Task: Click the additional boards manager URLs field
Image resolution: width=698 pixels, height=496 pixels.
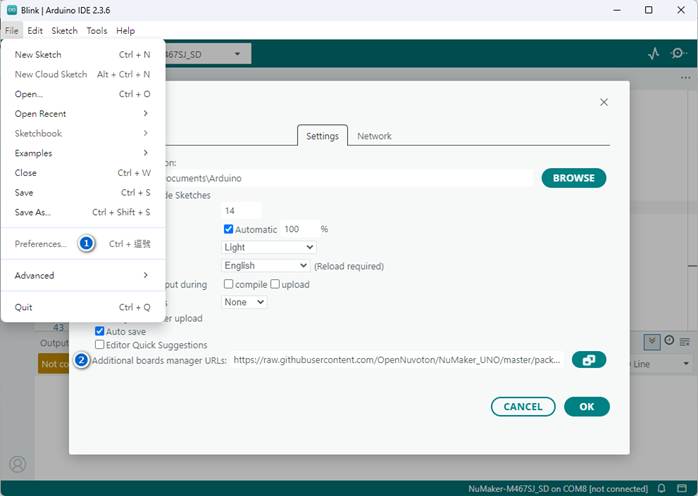Action: click(x=397, y=360)
